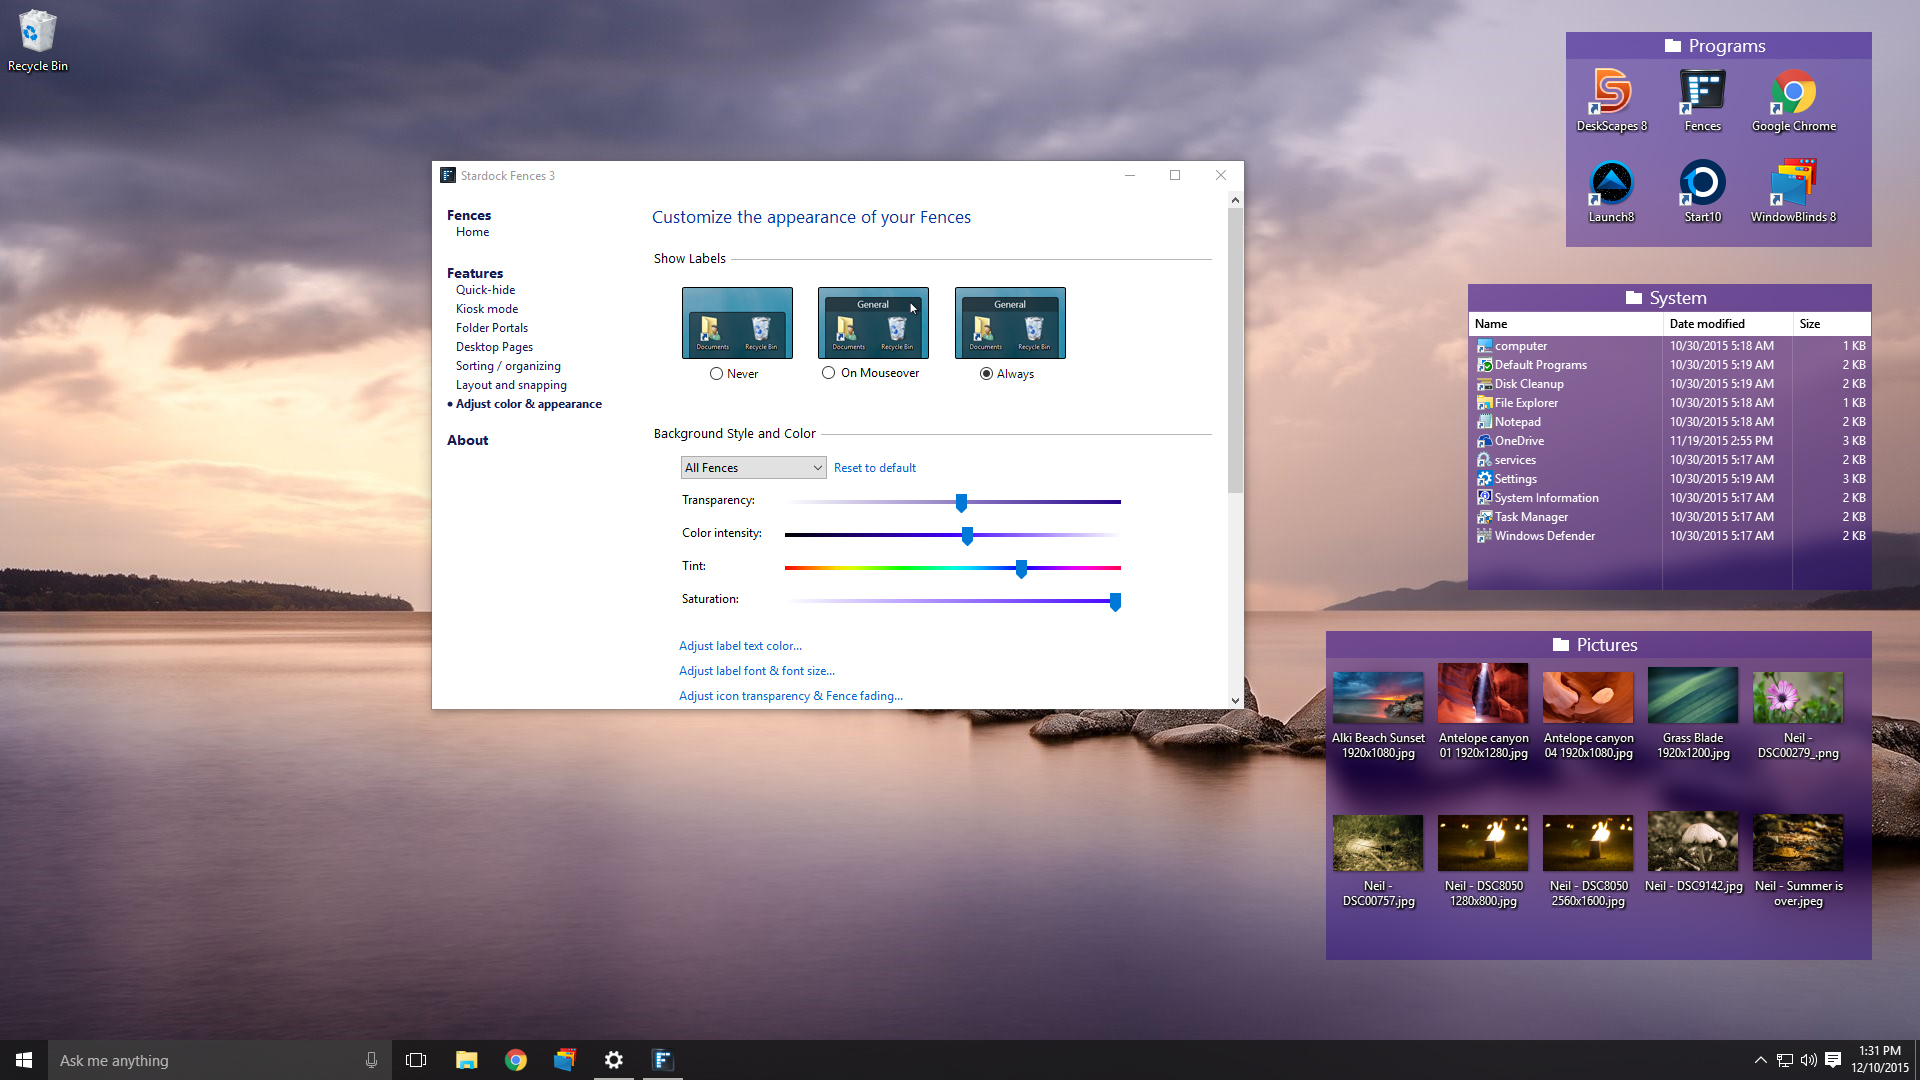The height and width of the screenshot is (1080, 1920).
Task: Expand the Folder Portals option
Action: [x=492, y=327]
